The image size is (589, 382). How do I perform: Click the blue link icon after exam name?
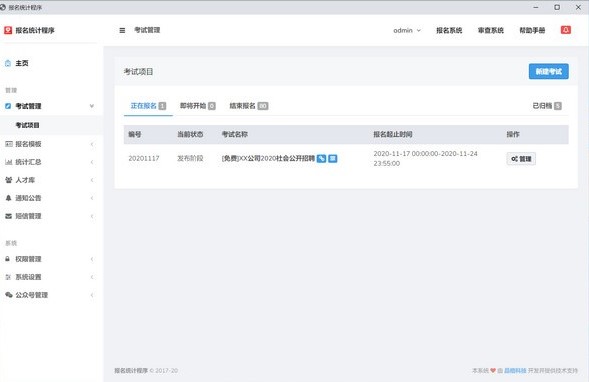[322, 159]
